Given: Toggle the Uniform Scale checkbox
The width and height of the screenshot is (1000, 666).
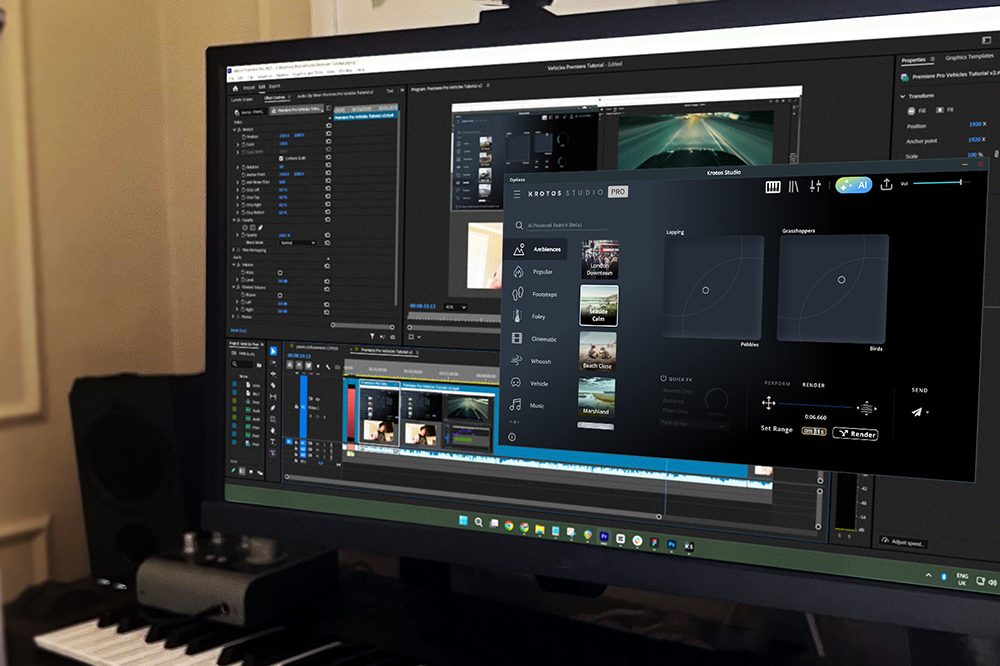Looking at the screenshot, I should (281, 158).
